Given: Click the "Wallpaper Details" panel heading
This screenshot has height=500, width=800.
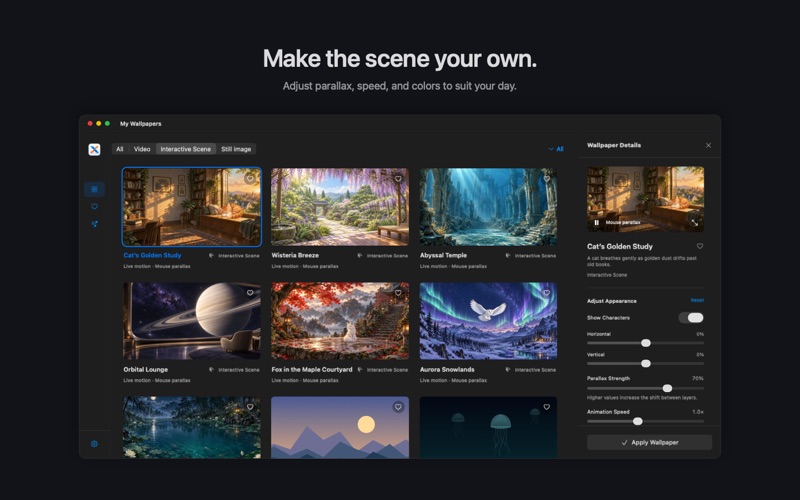Looking at the screenshot, I should click(614, 145).
